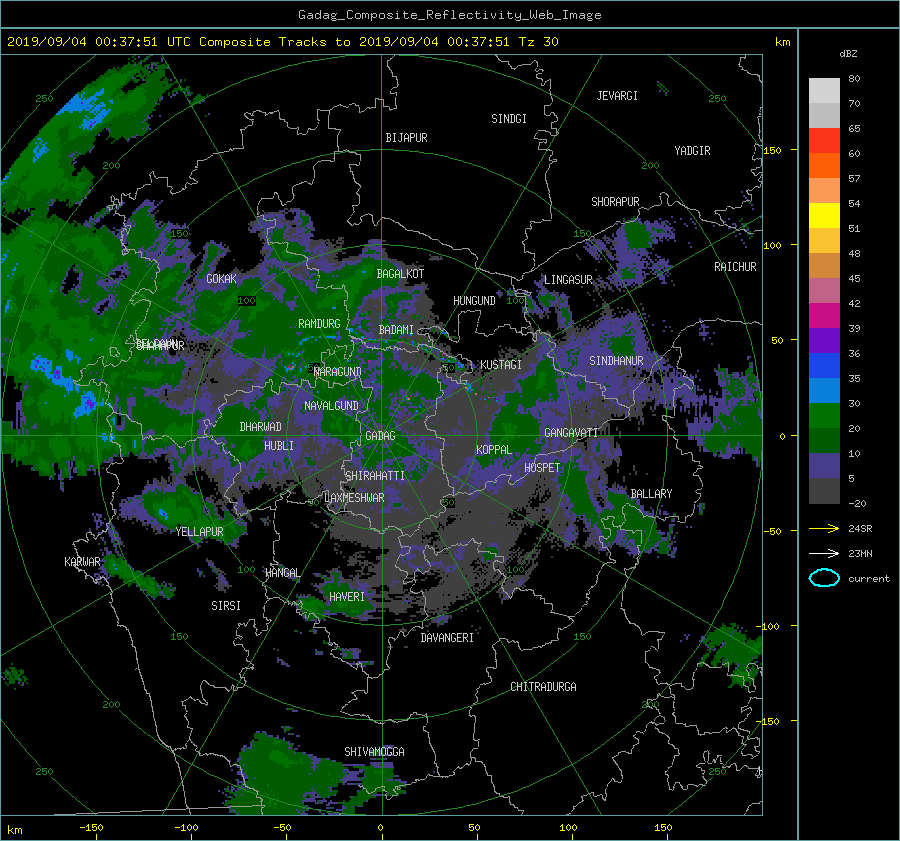Screen dimensions: 900x841
Task: Click the green 20 dBZ color swatch
Action: [824, 415]
